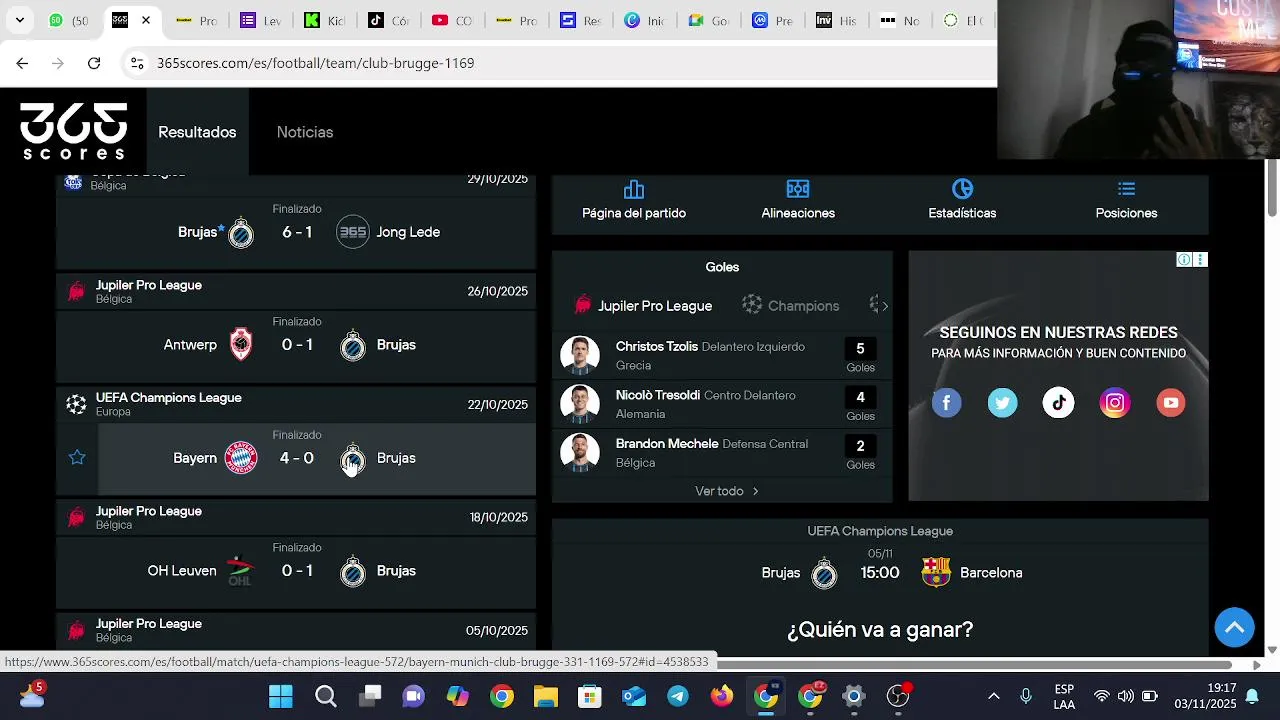This screenshot has width=1280, height=720.
Task: Follow the ad's Twitter icon
Action: [x=1002, y=403]
